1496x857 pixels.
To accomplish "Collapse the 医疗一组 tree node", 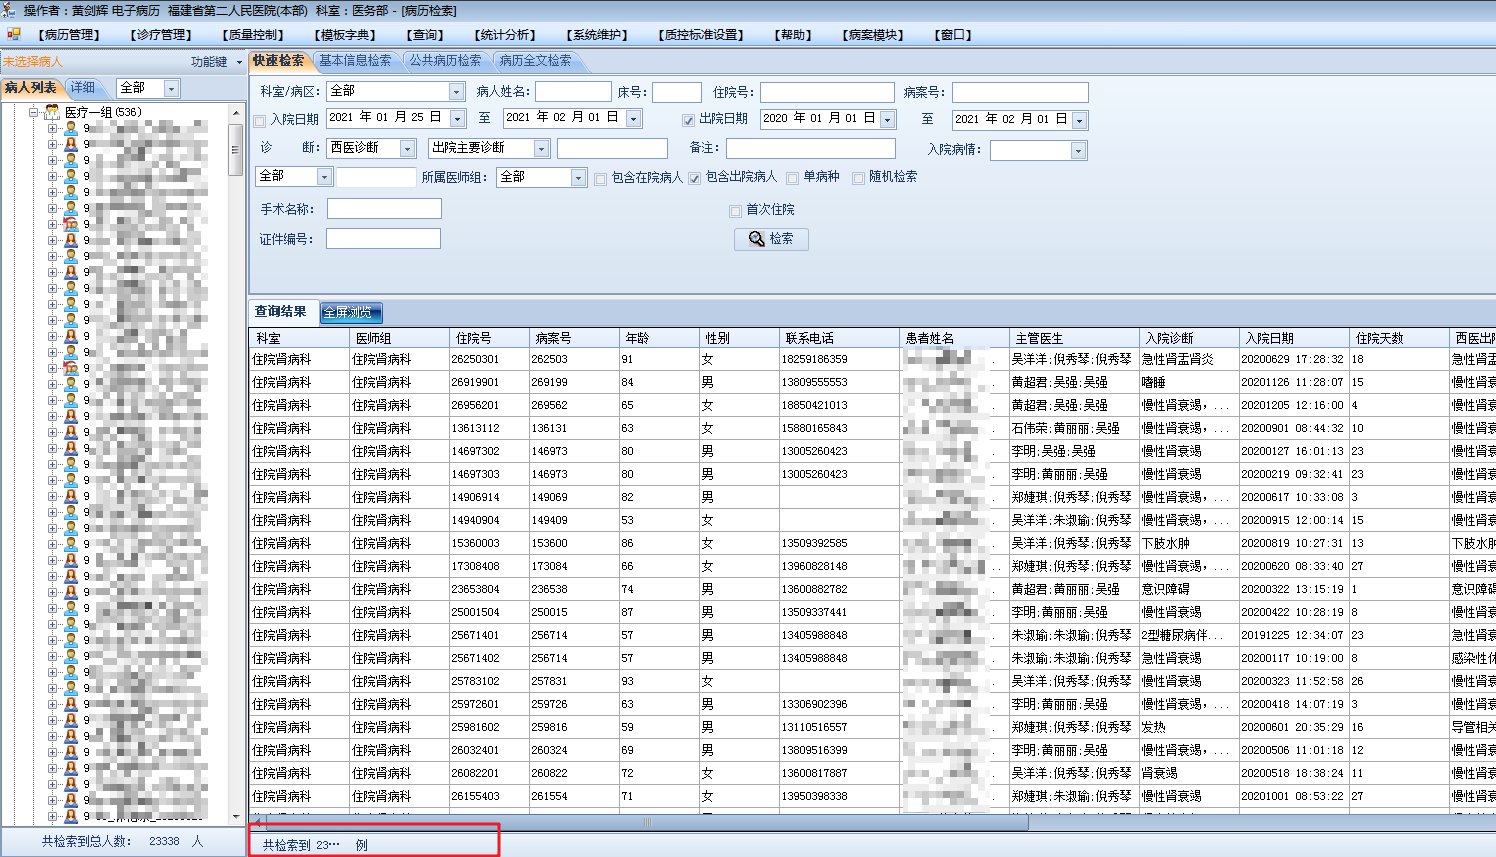I will (33, 112).
